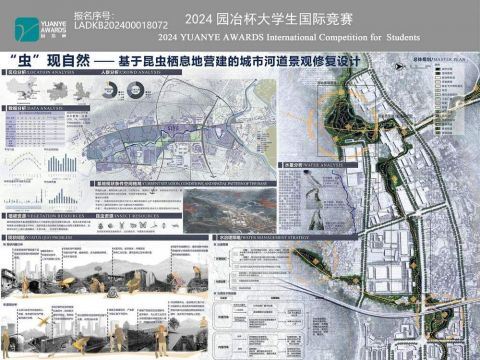Click the VEGETATION RESOURCES section header
The width and height of the screenshot is (480, 360).
[46, 216]
